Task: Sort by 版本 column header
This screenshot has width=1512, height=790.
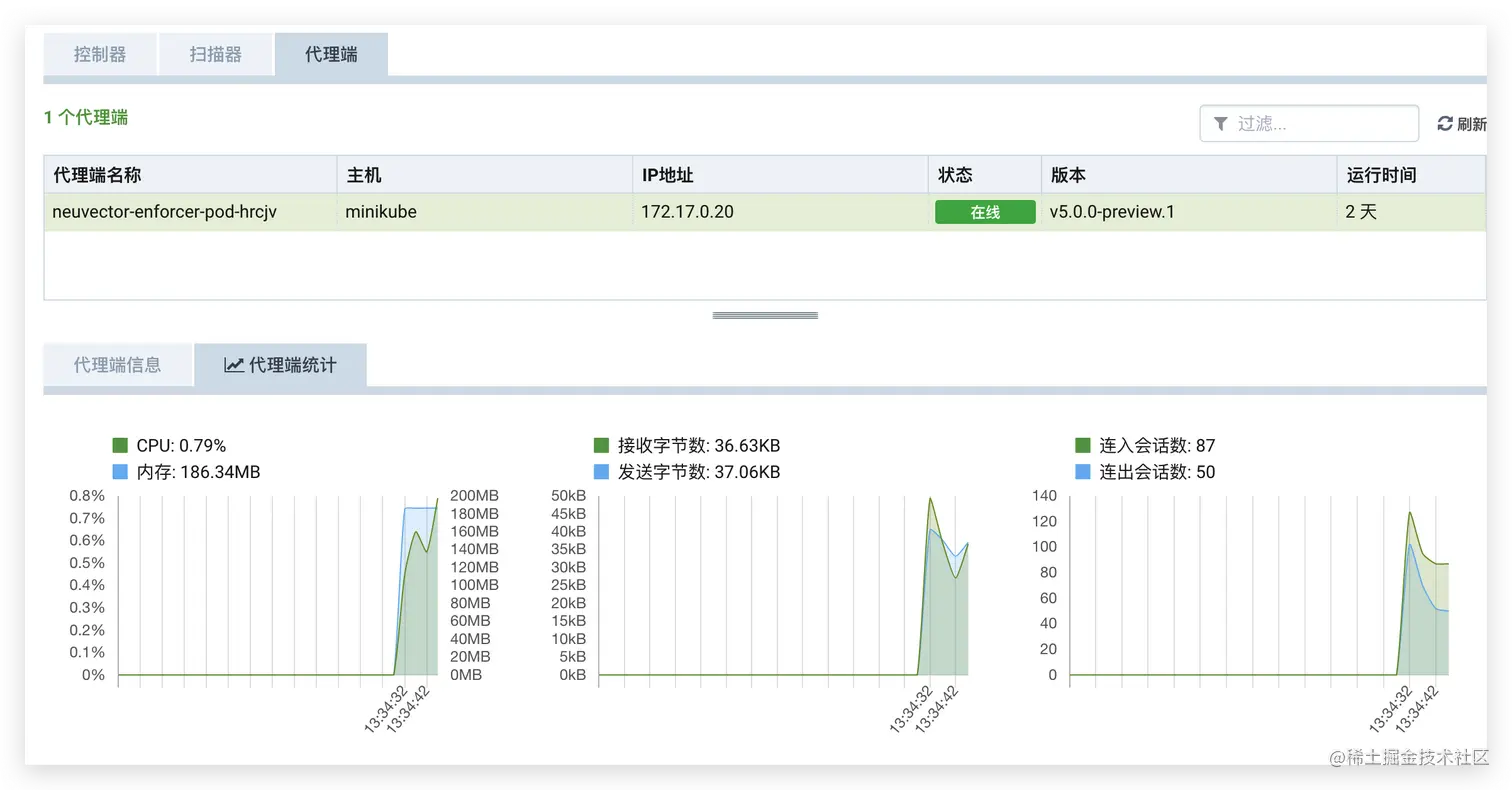Action: [1189, 175]
